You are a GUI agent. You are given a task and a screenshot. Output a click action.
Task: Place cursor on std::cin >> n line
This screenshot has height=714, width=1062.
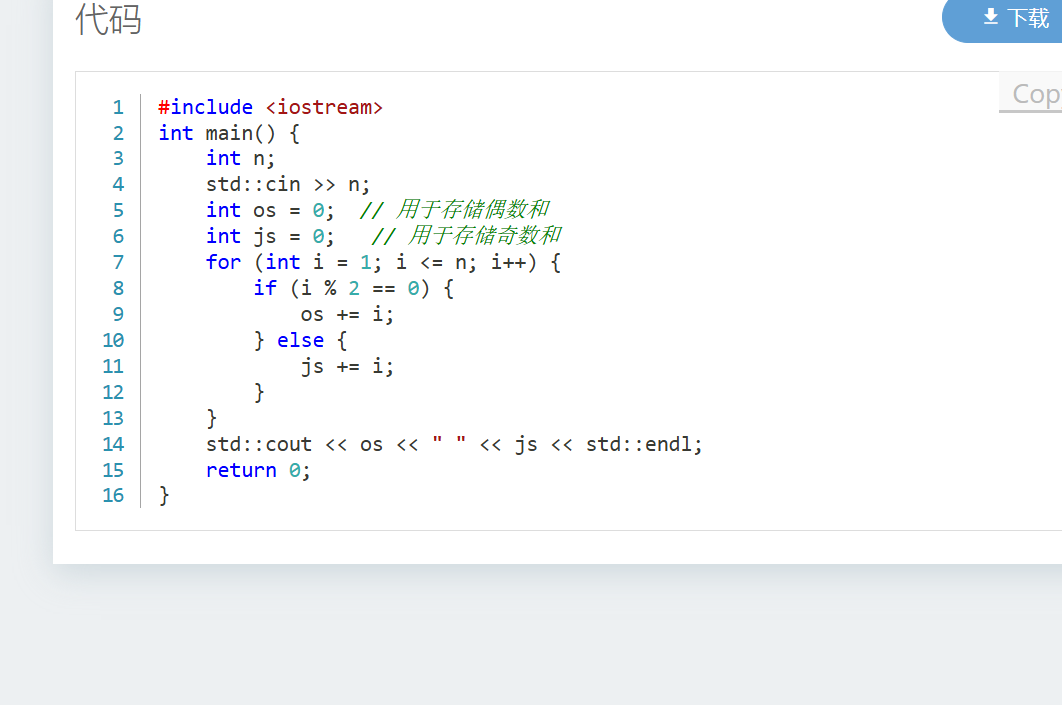[x=288, y=184]
